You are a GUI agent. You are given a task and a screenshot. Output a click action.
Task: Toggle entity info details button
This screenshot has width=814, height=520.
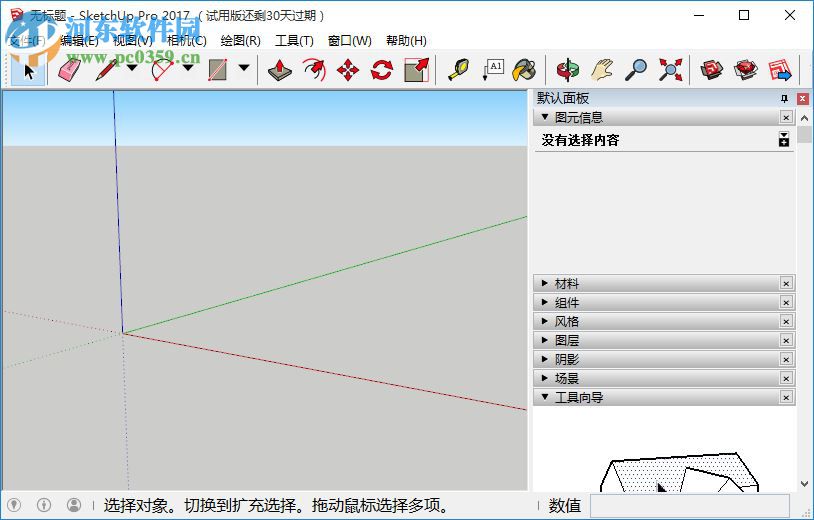[784, 139]
